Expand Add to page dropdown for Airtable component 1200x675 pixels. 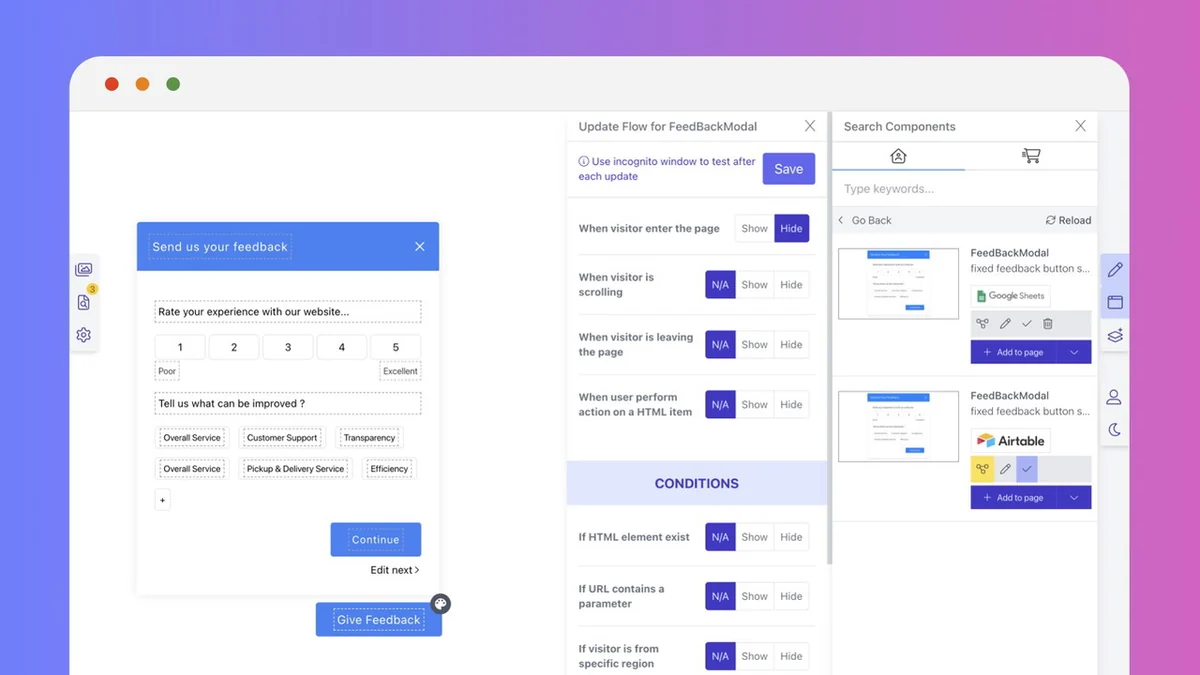pyautogui.click(x=1074, y=498)
